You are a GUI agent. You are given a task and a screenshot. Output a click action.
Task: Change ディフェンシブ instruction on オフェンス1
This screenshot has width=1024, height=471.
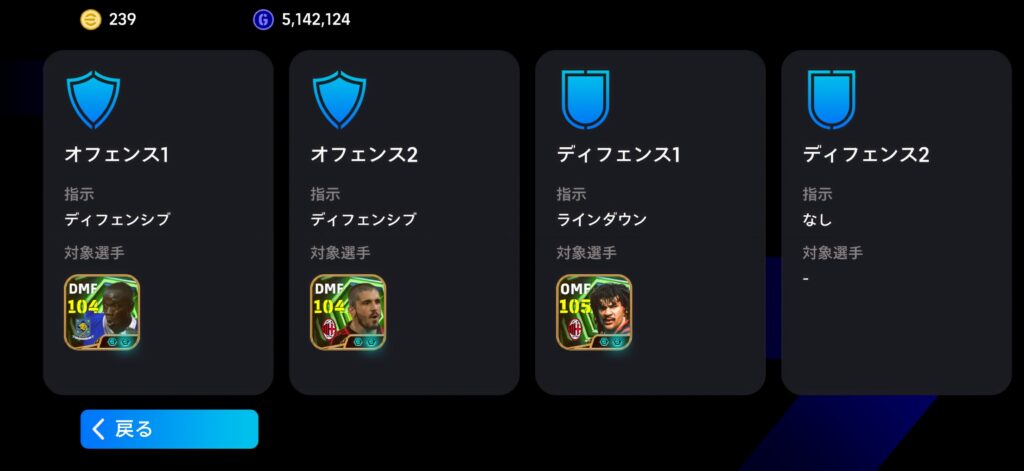pyautogui.click(x=117, y=219)
